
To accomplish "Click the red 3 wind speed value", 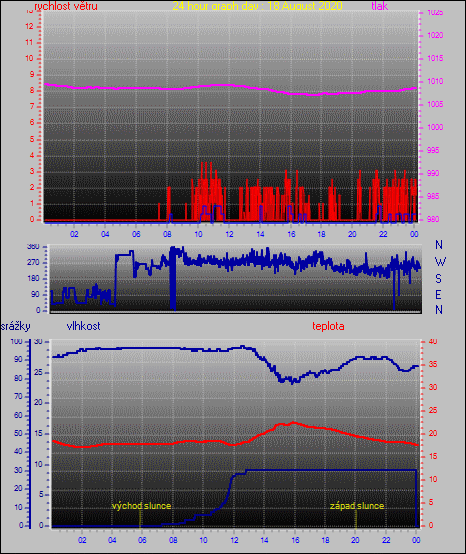I will pos(32,171).
